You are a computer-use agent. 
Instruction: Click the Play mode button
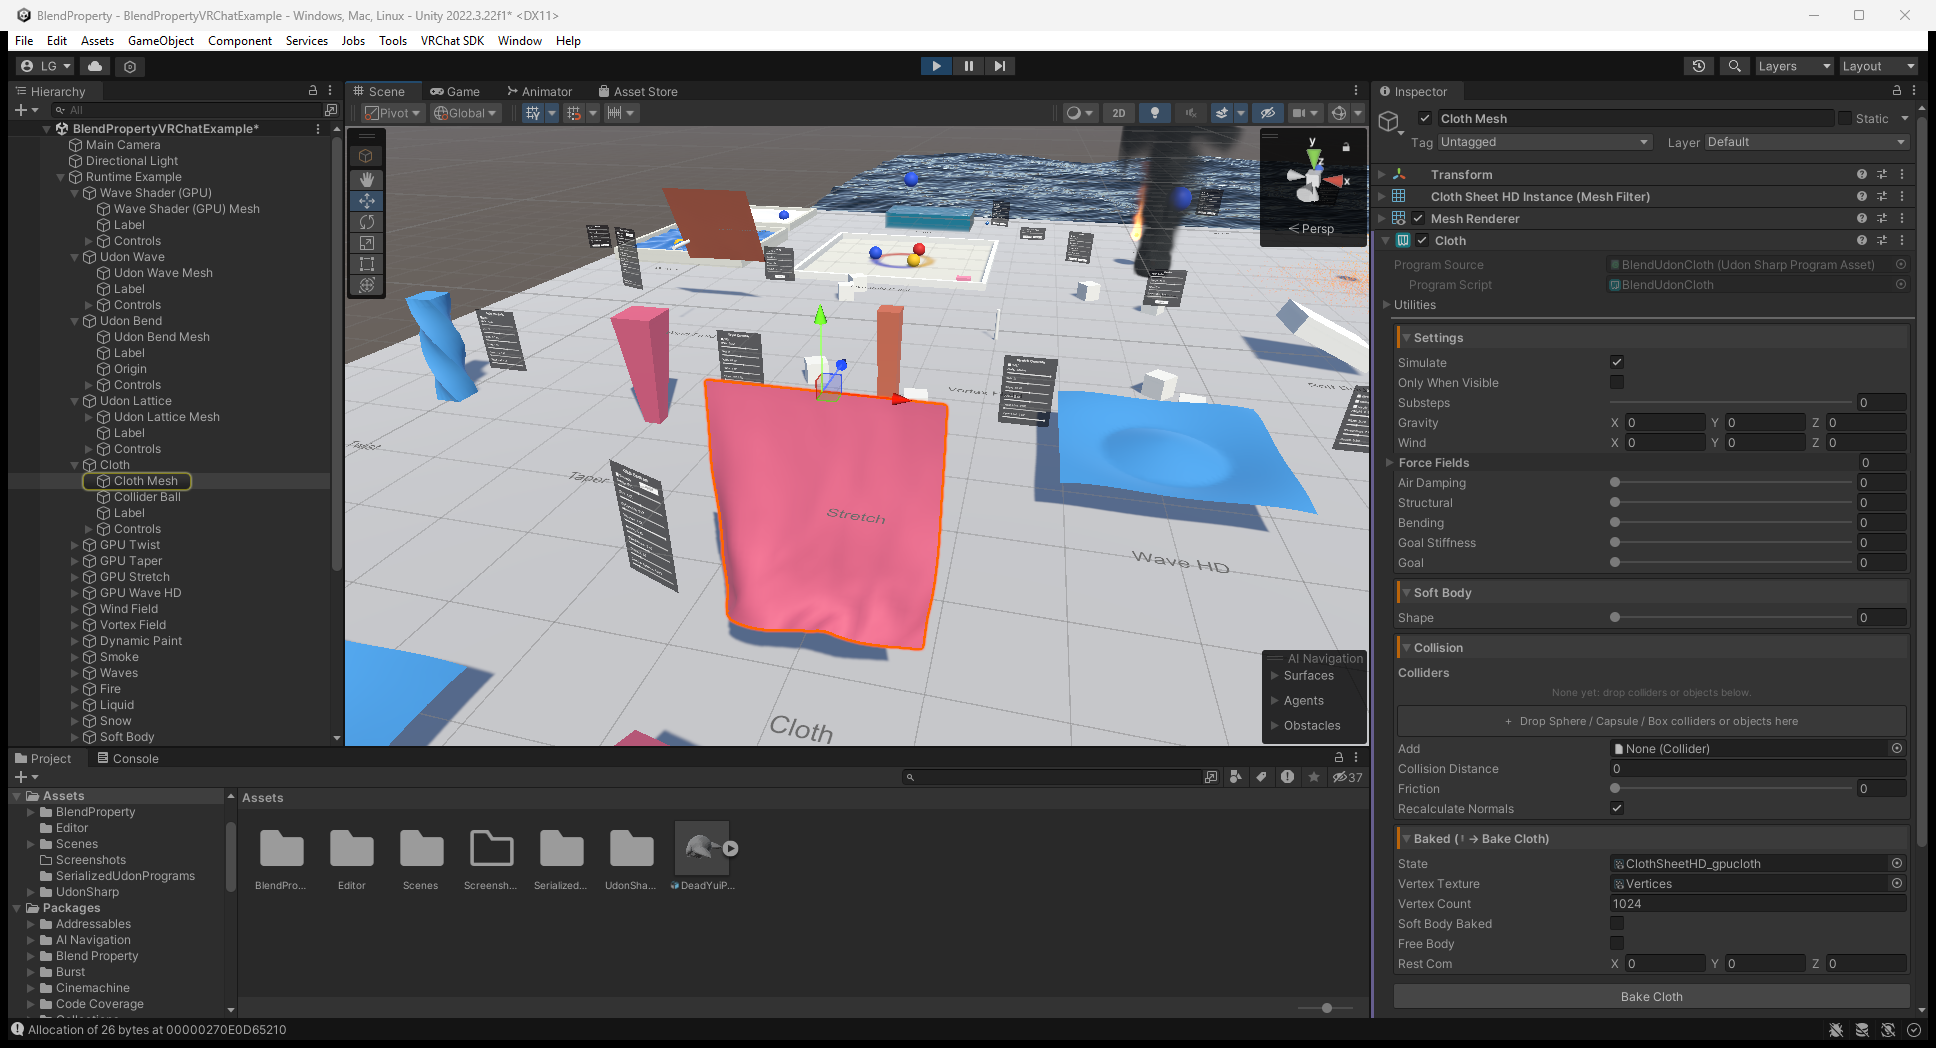[936, 66]
